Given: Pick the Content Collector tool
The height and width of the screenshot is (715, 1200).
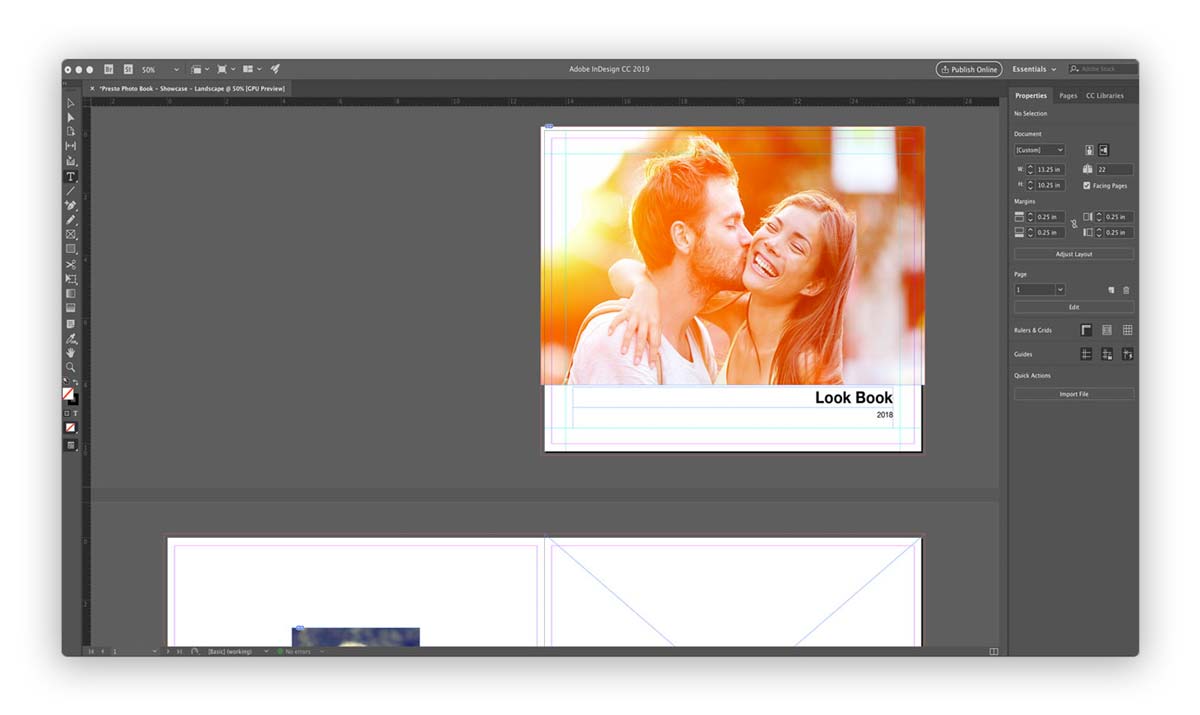Looking at the screenshot, I should tap(71, 161).
